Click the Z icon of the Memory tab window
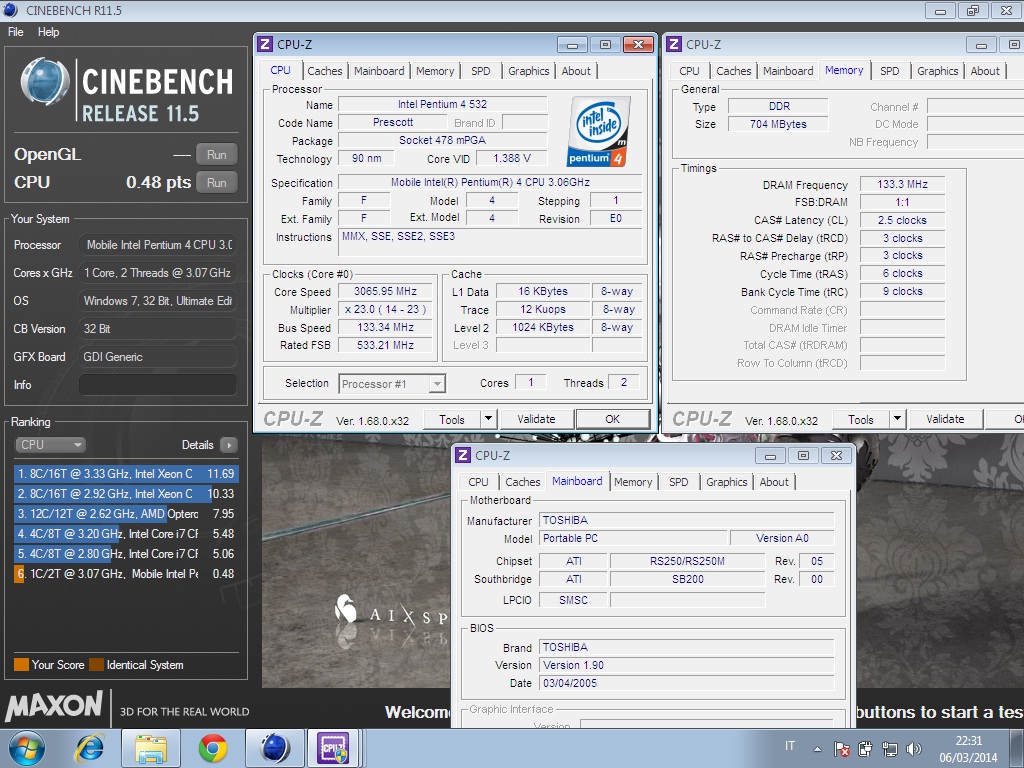Screen dimensions: 1024x768 (x=673, y=44)
